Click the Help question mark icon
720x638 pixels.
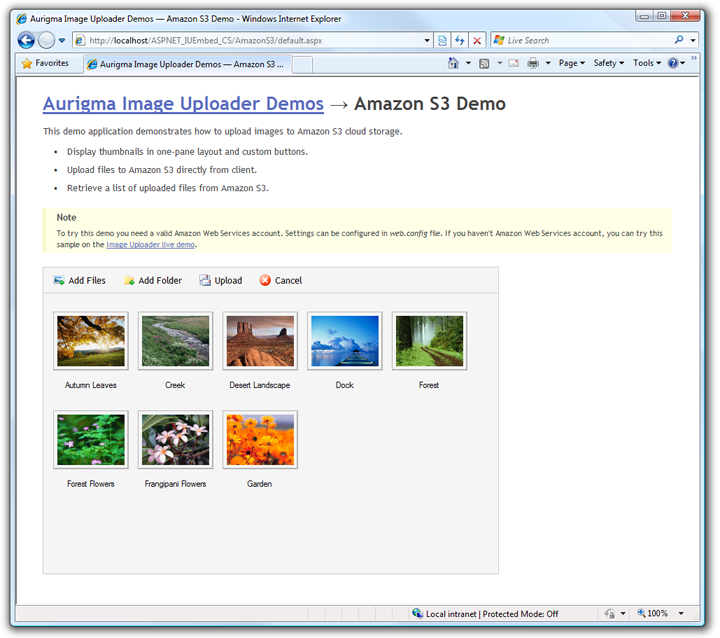point(673,63)
